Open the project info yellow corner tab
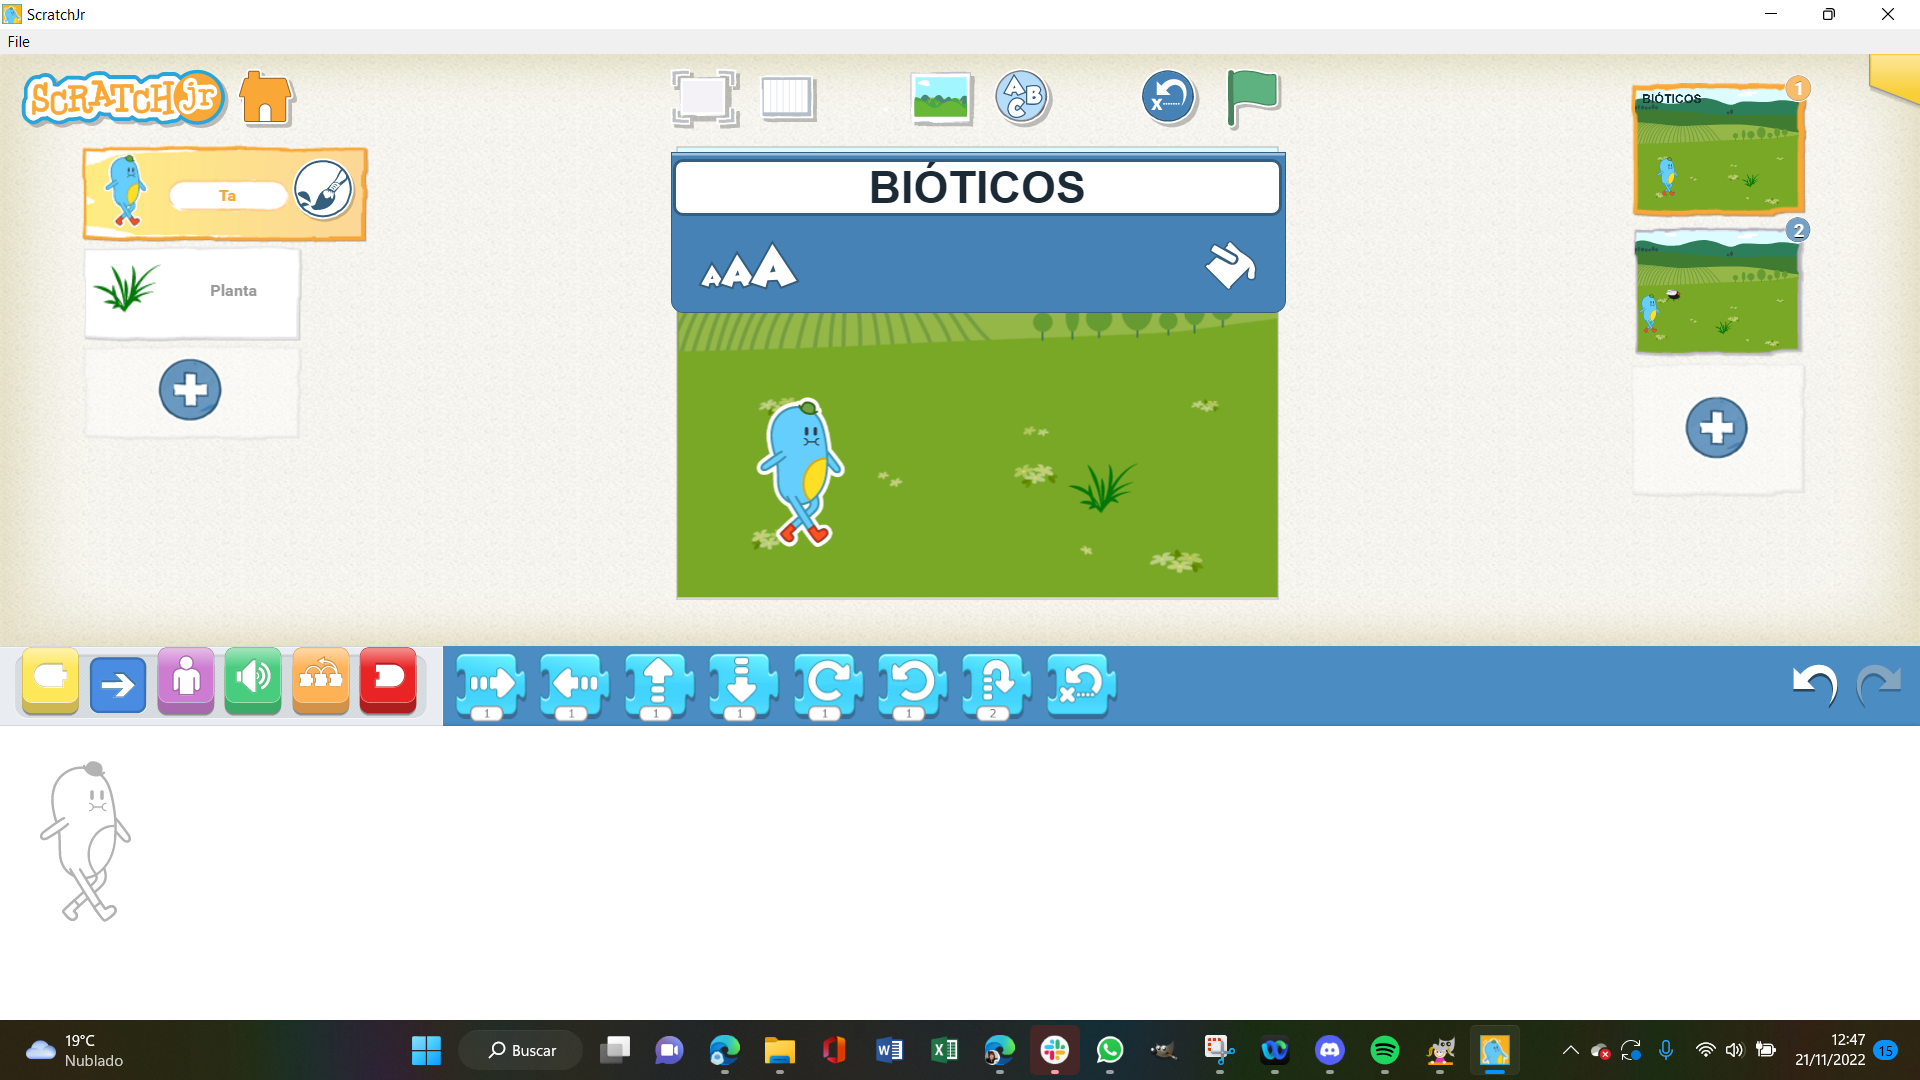The image size is (1920, 1080). 1894,78
